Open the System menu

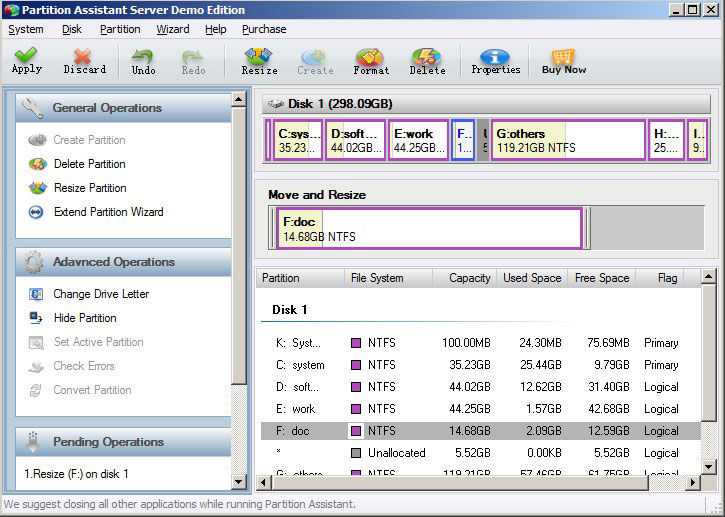[x=25, y=29]
